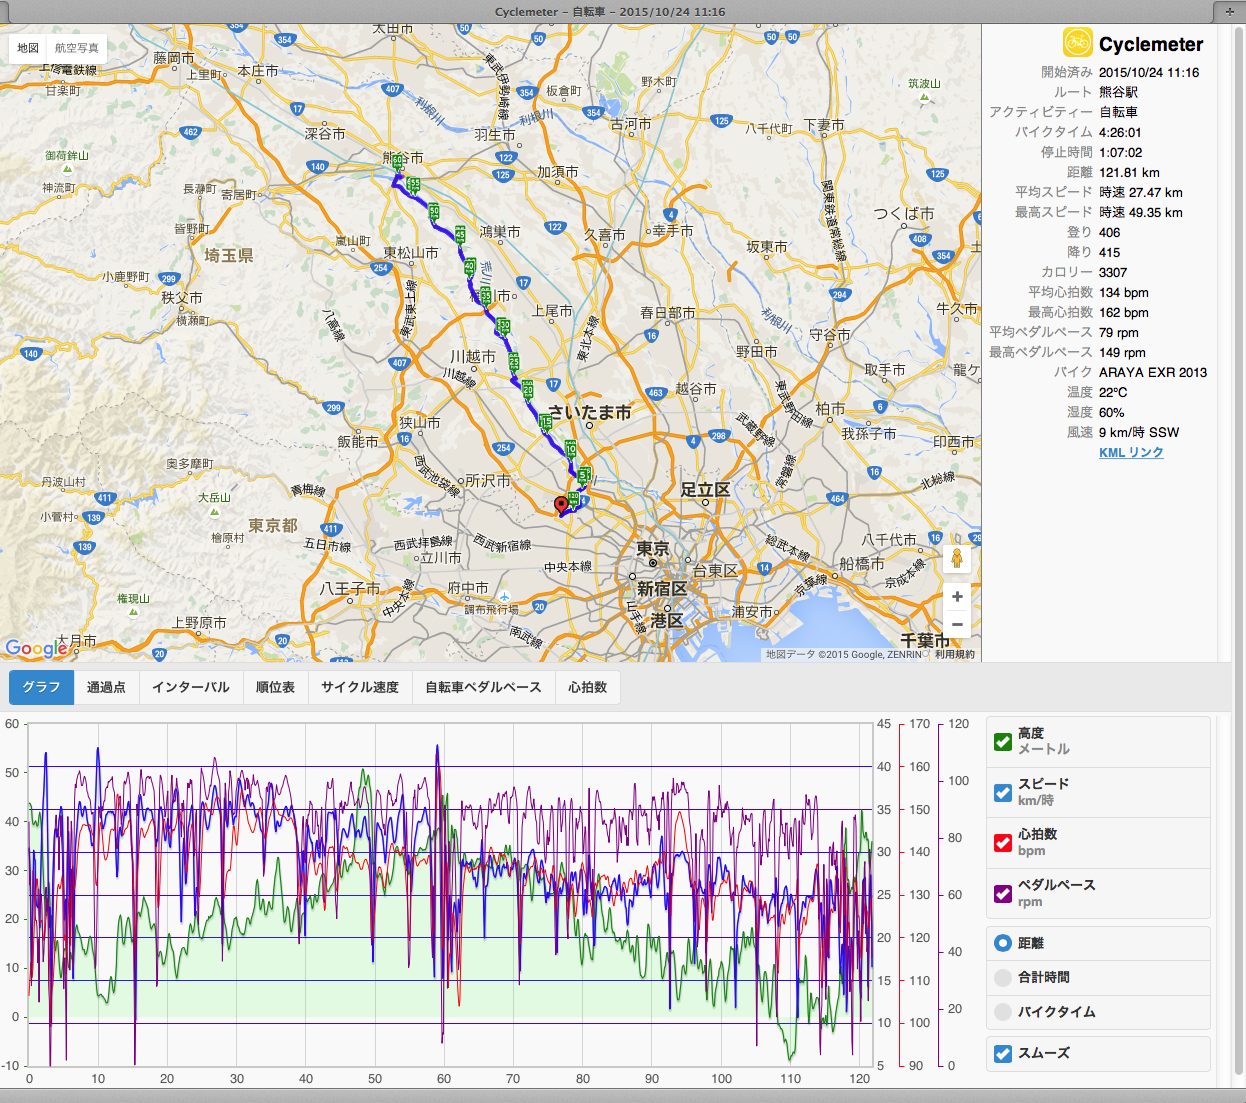Image resolution: width=1246 pixels, height=1103 pixels.
Task: Click the 八王子市 label on the map
Action: click(350, 588)
